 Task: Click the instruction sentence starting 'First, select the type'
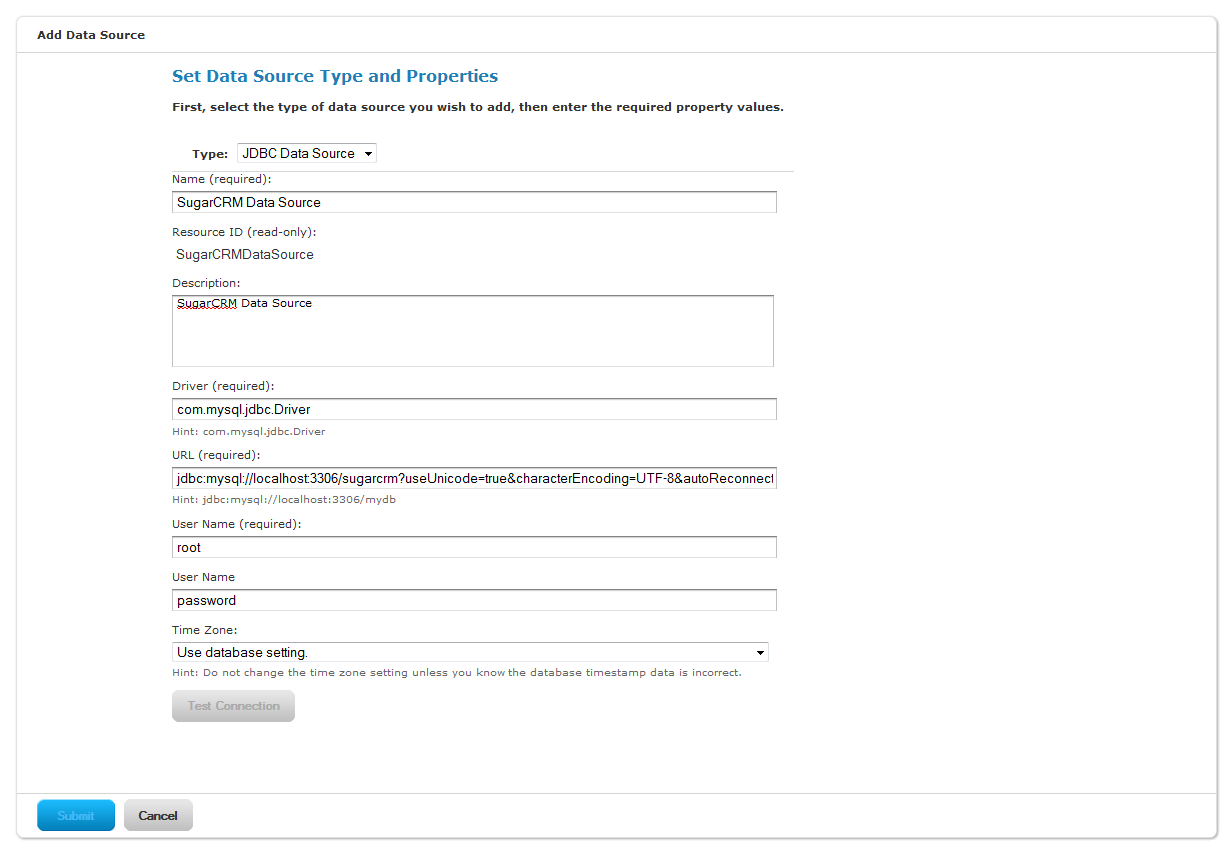point(478,107)
